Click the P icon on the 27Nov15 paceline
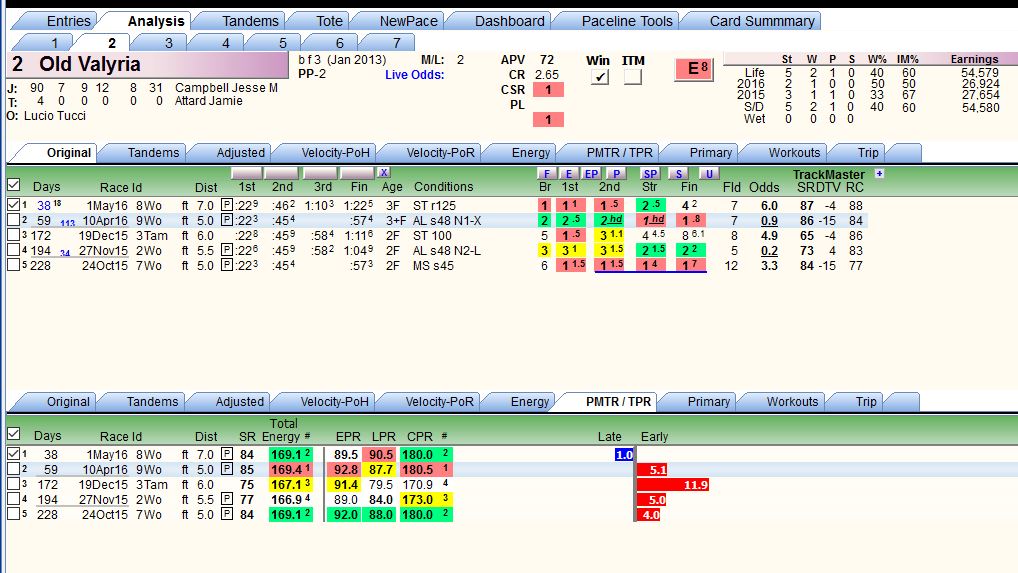 (x=227, y=250)
